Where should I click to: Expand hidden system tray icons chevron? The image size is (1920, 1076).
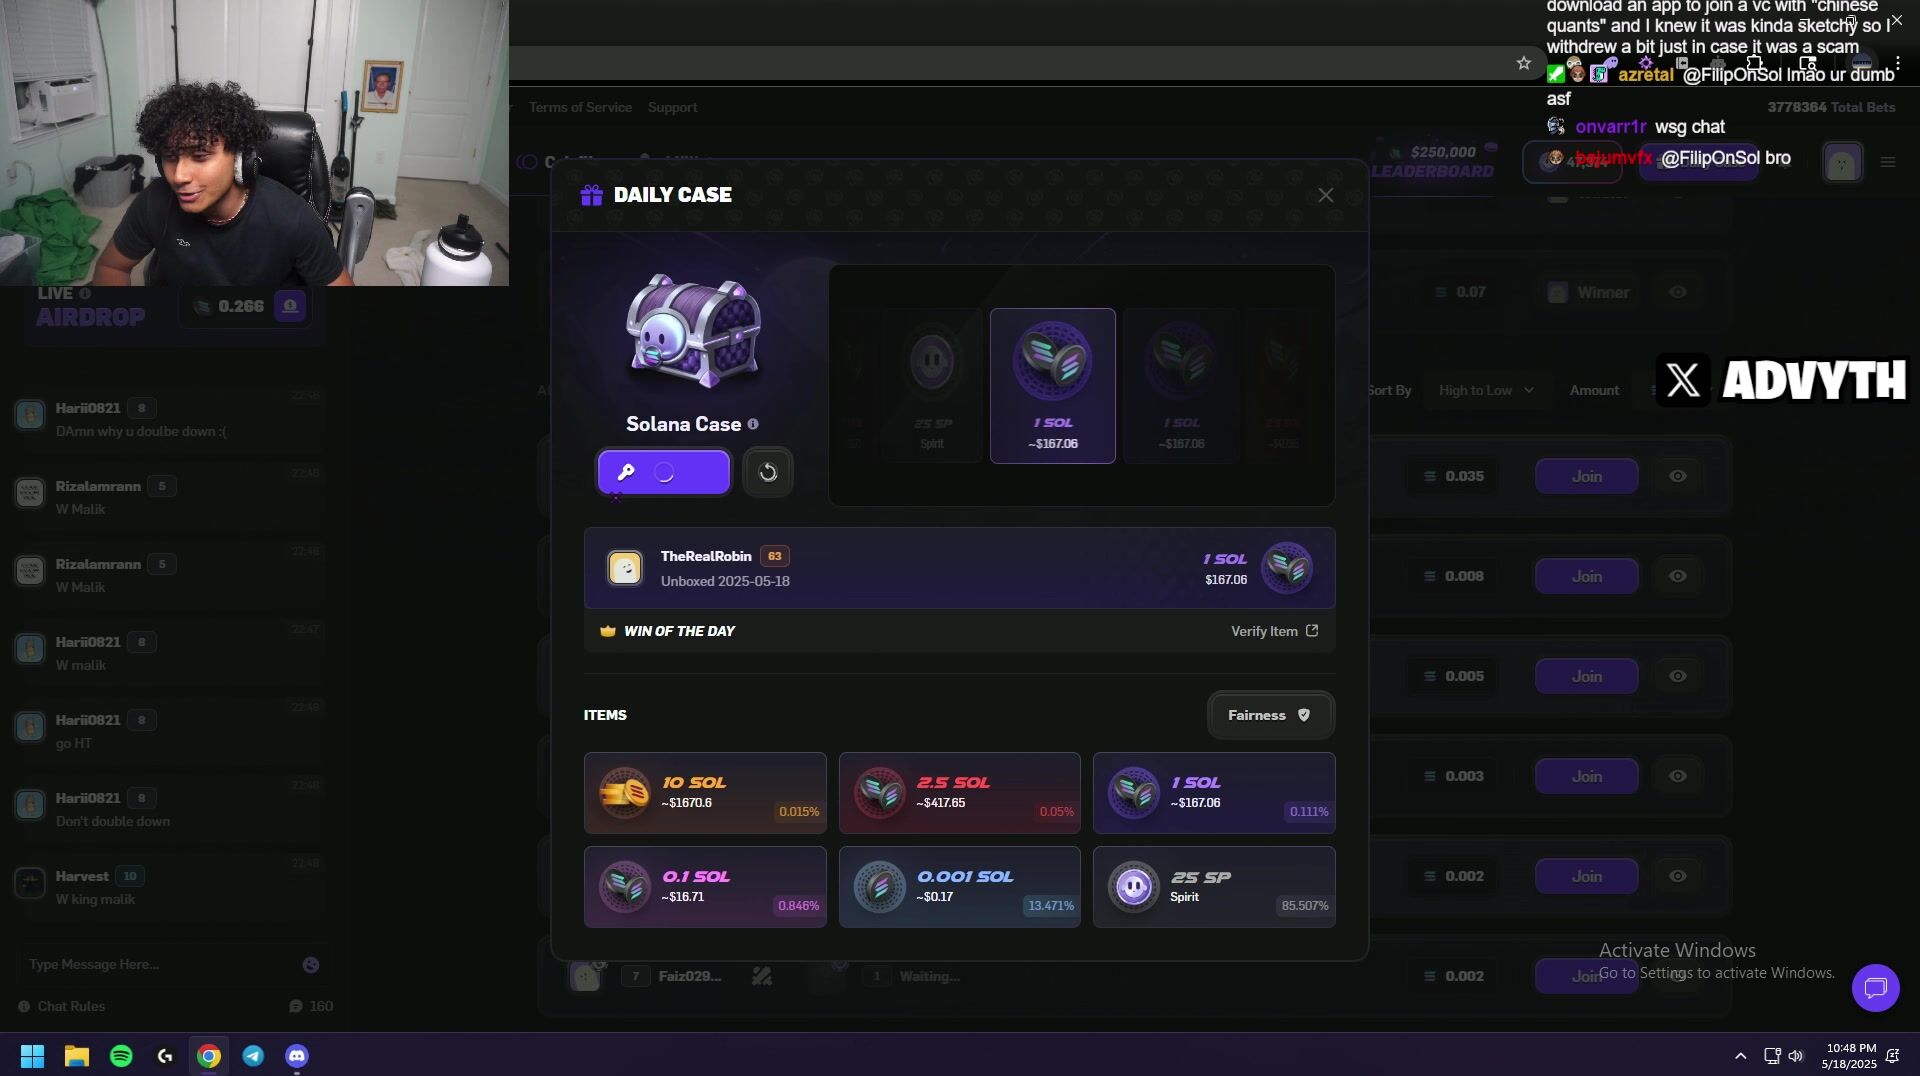pos(1740,1056)
